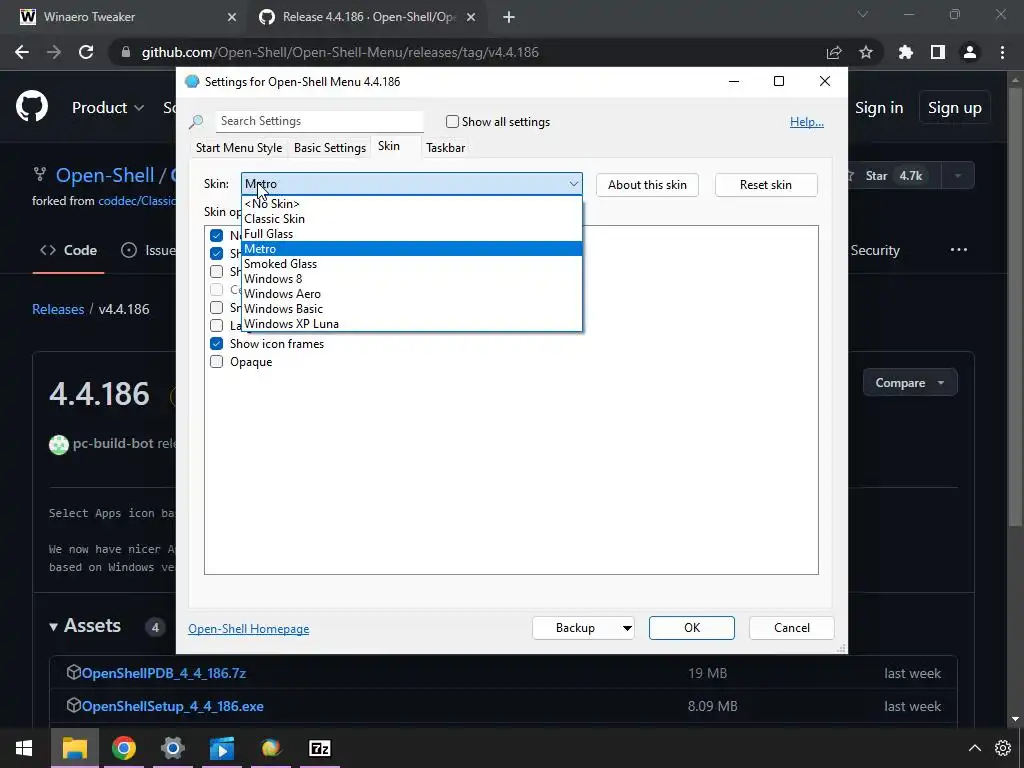Image resolution: width=1024 pixels, height=768 pixels.
Task: Open the Compare dropdown
Action: pos(910,383)
